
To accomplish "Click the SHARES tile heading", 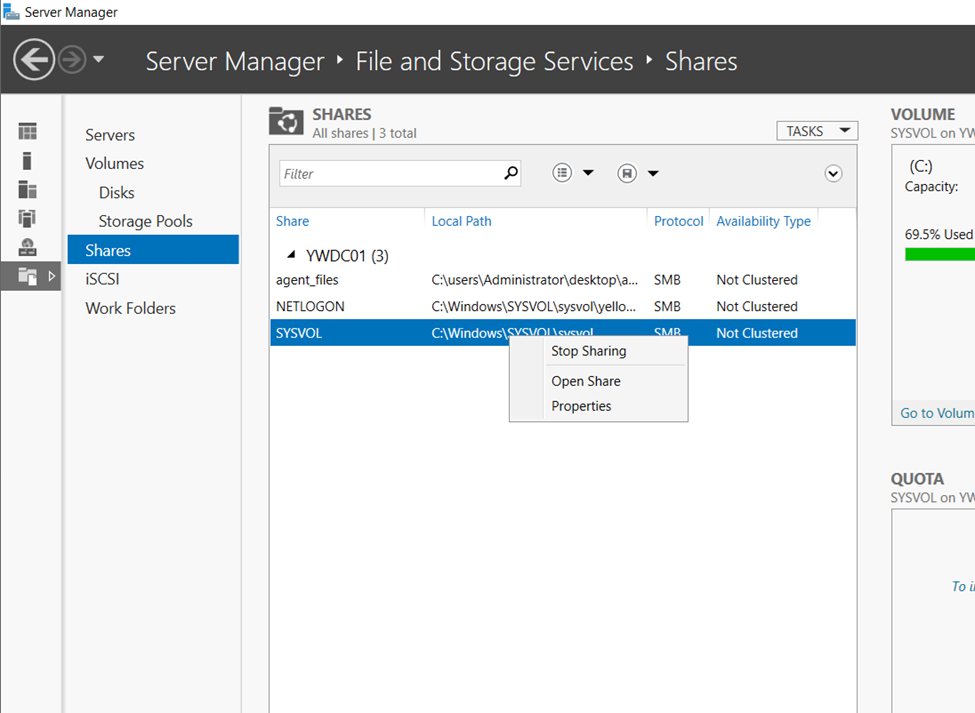I will pyautogui.click(x=342, y=114).
